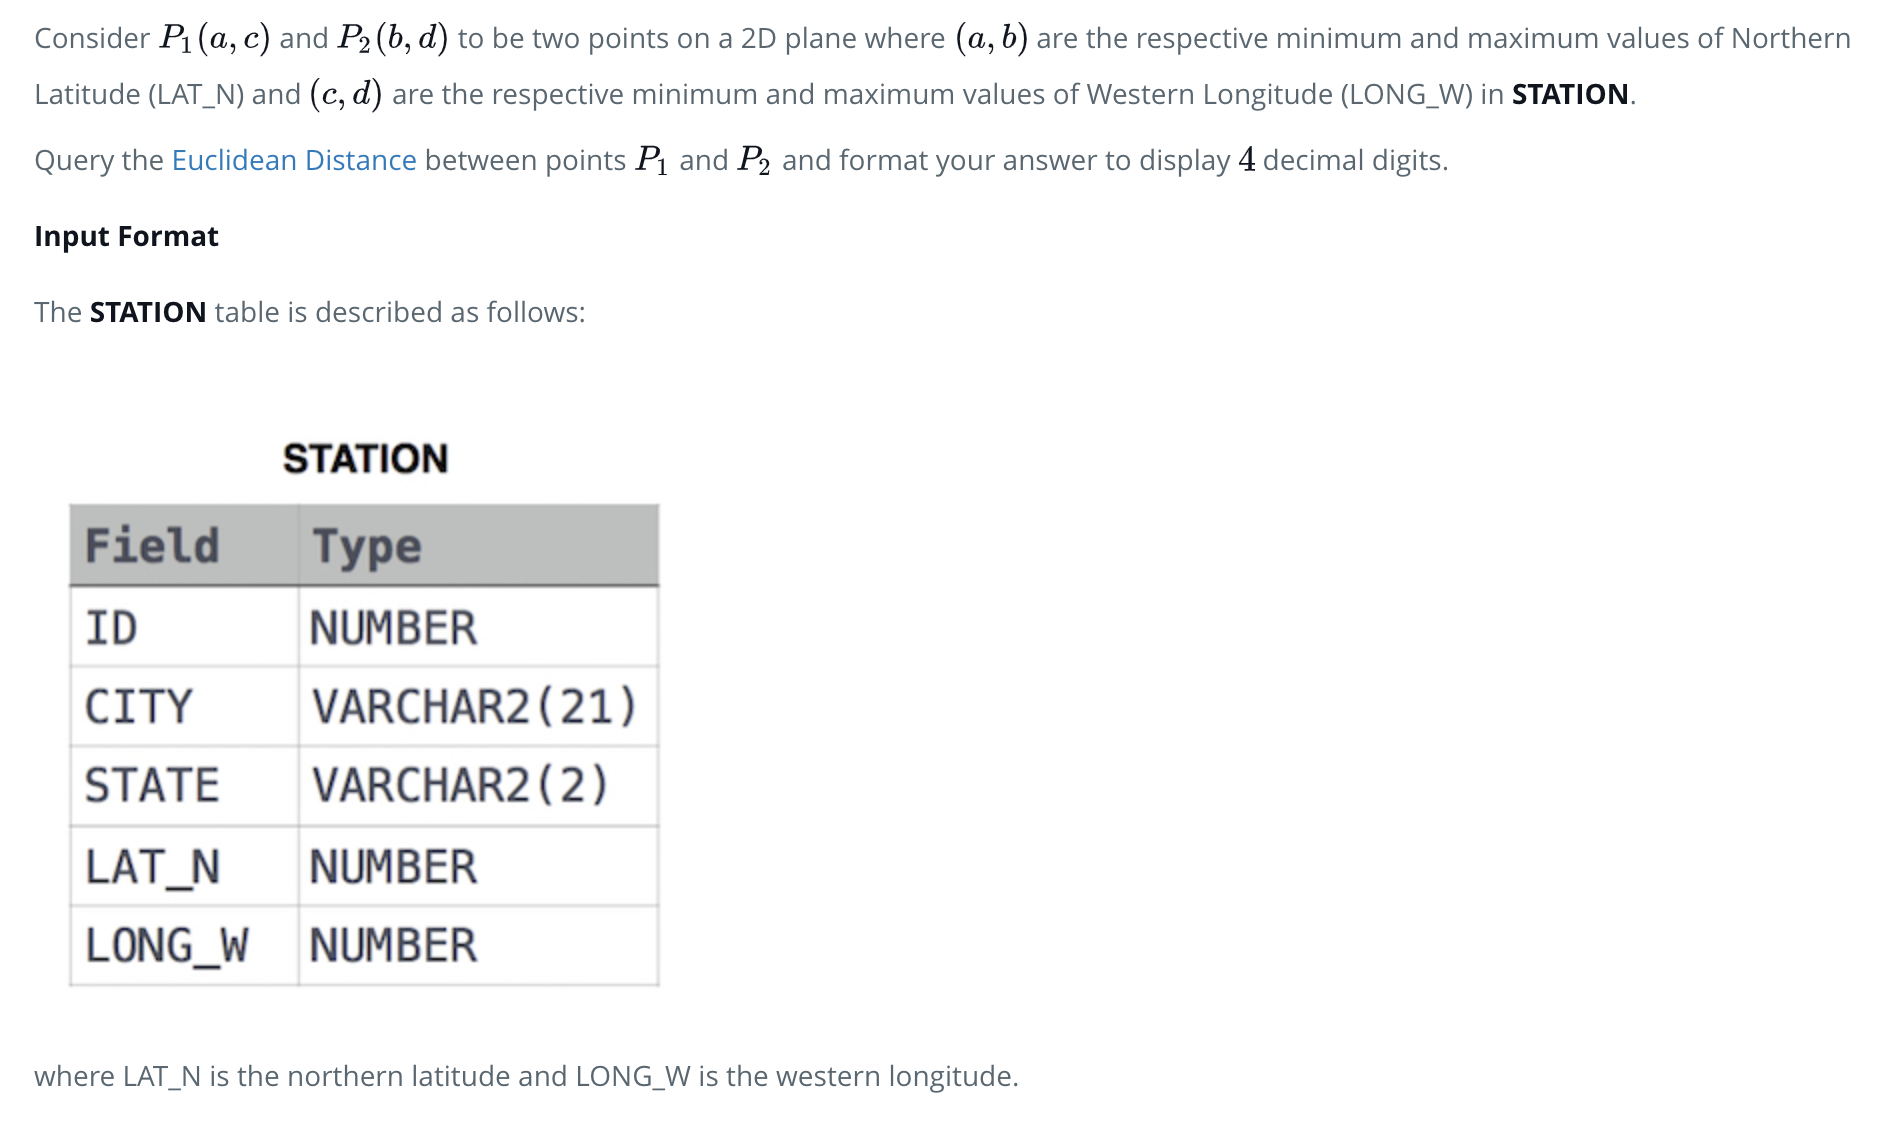Open the Euclidean Distance link
The image size is (1904, 1124).
294,160
